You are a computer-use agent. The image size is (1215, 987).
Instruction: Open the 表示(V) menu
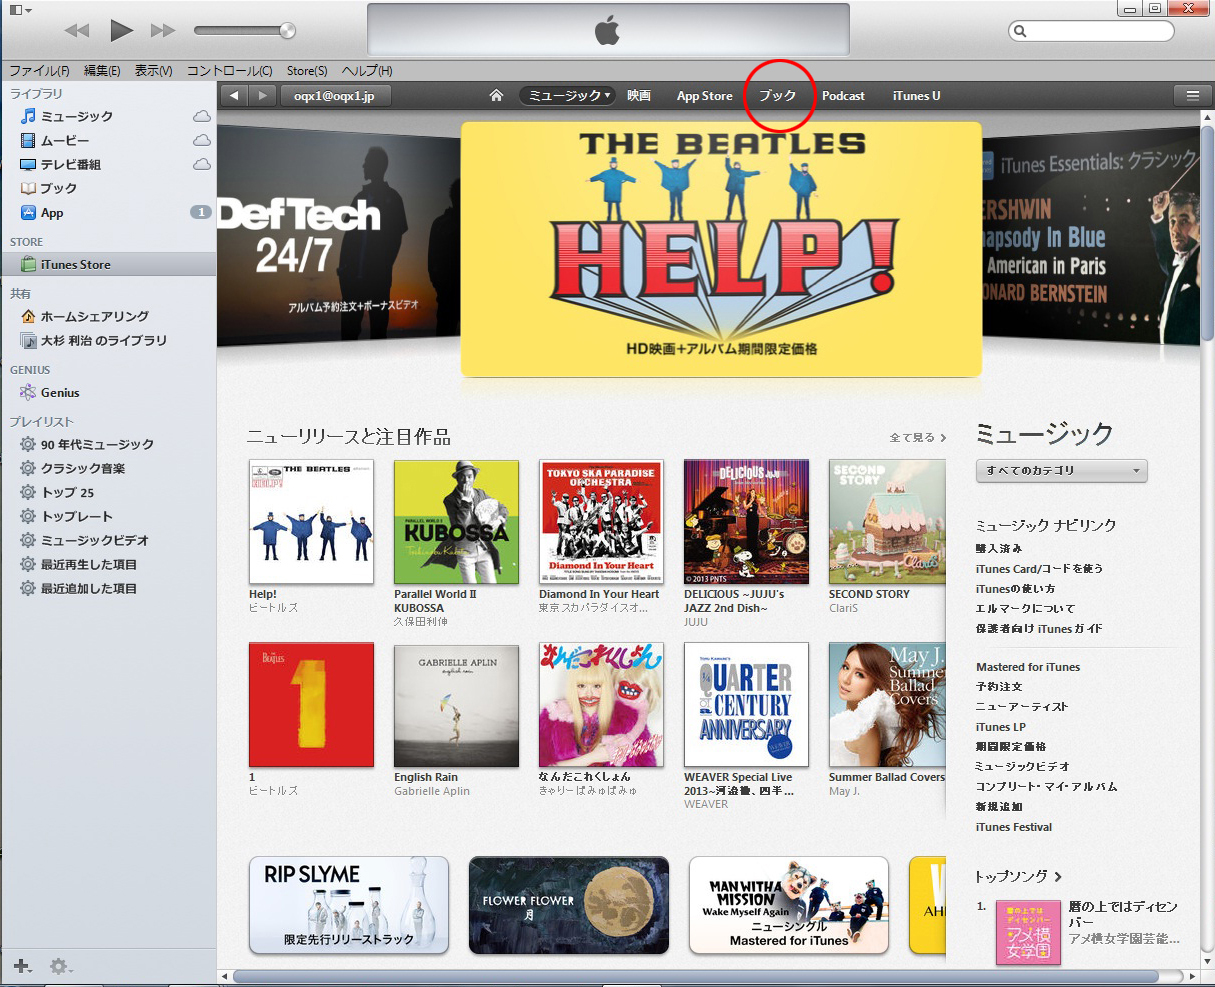click(153, 71)
